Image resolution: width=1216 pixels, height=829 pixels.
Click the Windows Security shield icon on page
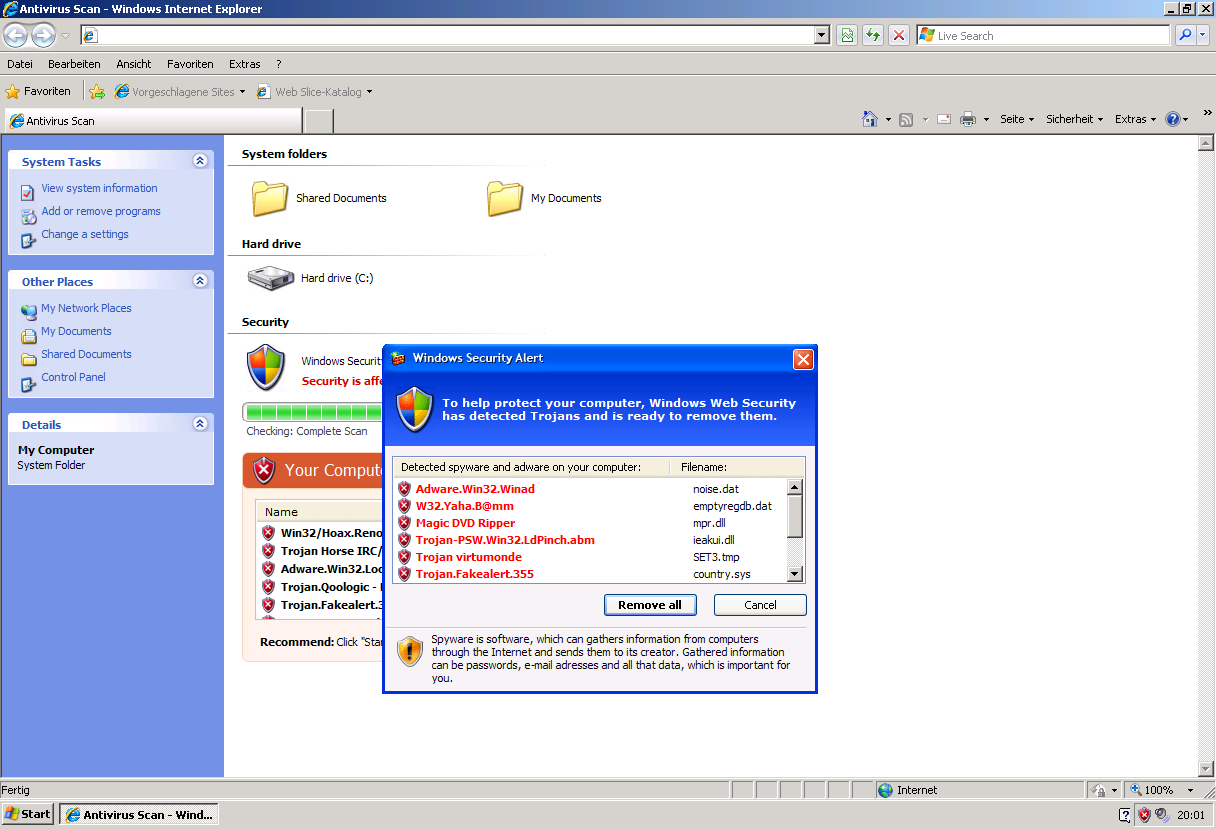pyautogui.click(x=266, y=368)
